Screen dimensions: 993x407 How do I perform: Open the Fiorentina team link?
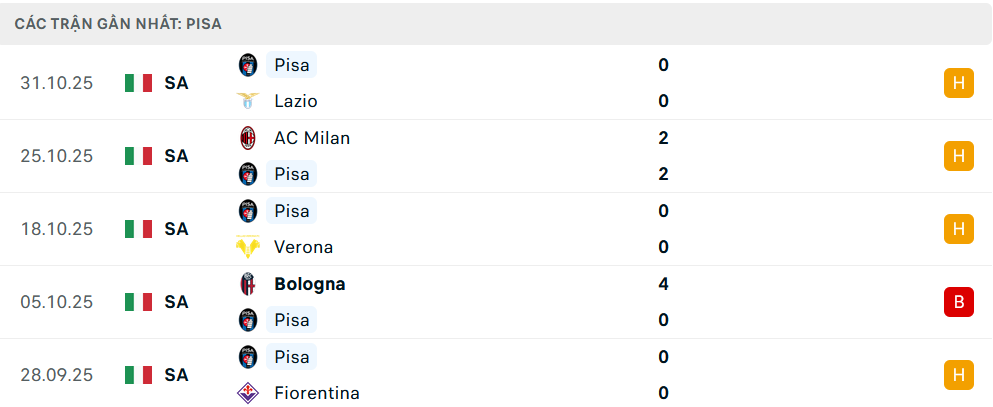point(316,393)
